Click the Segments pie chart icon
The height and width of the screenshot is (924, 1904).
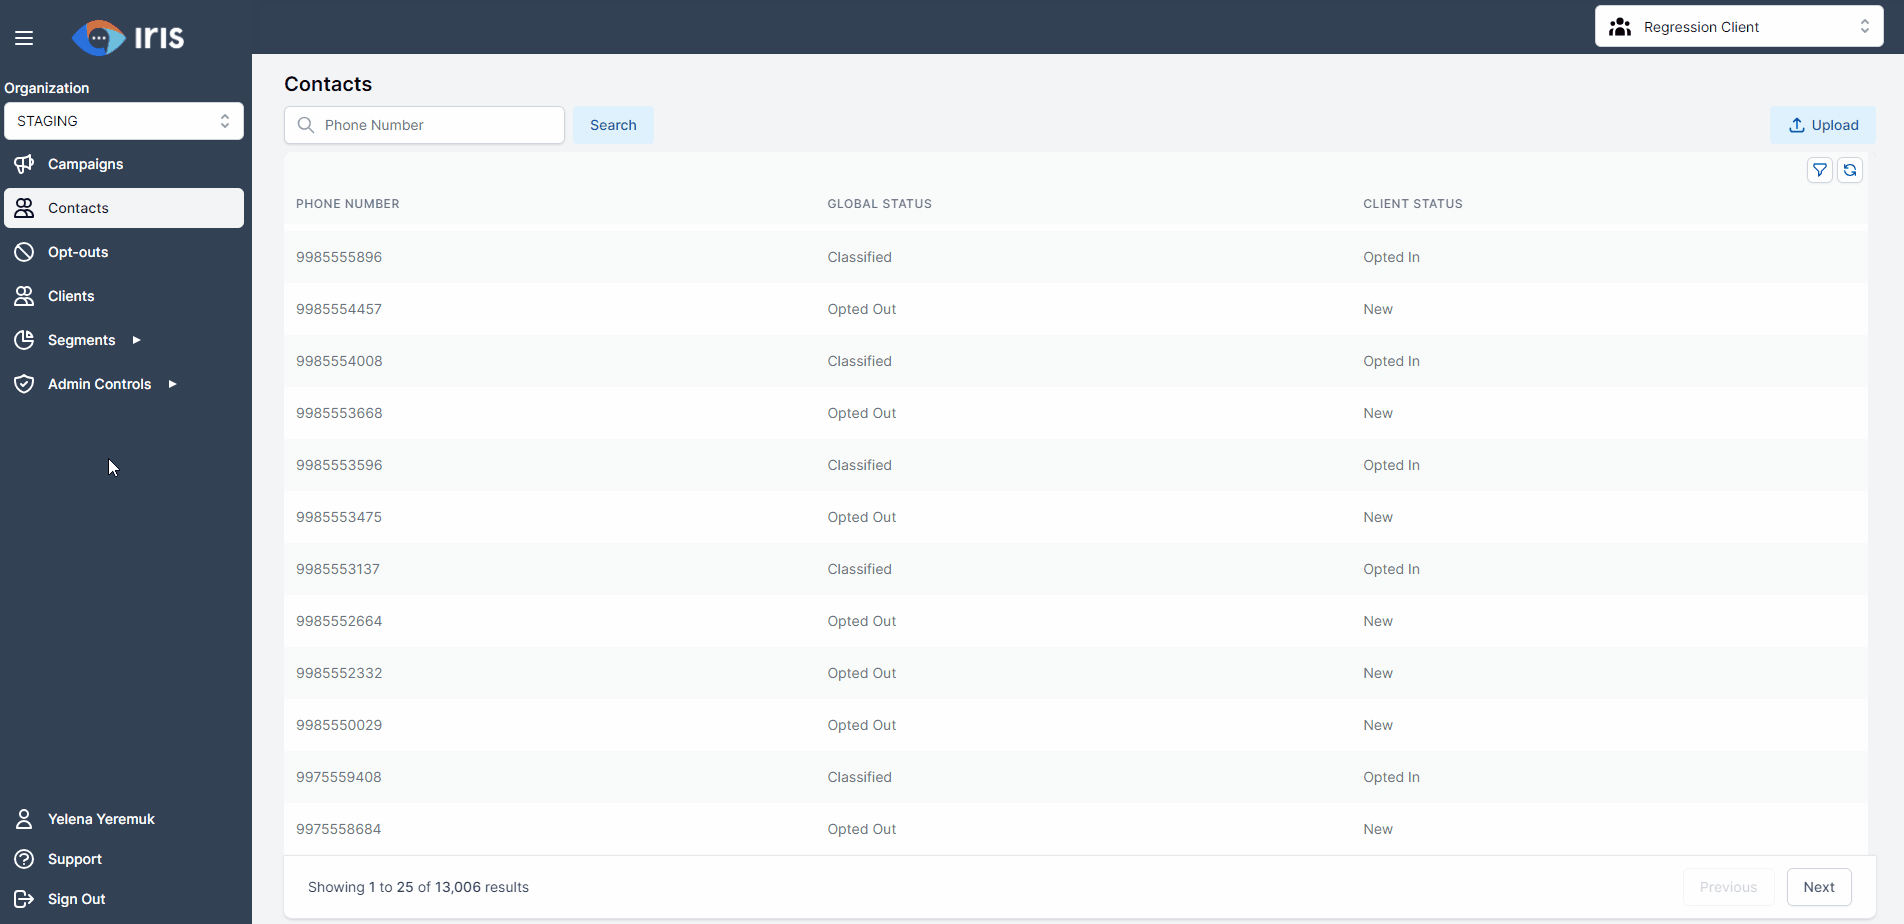point(24,340)
